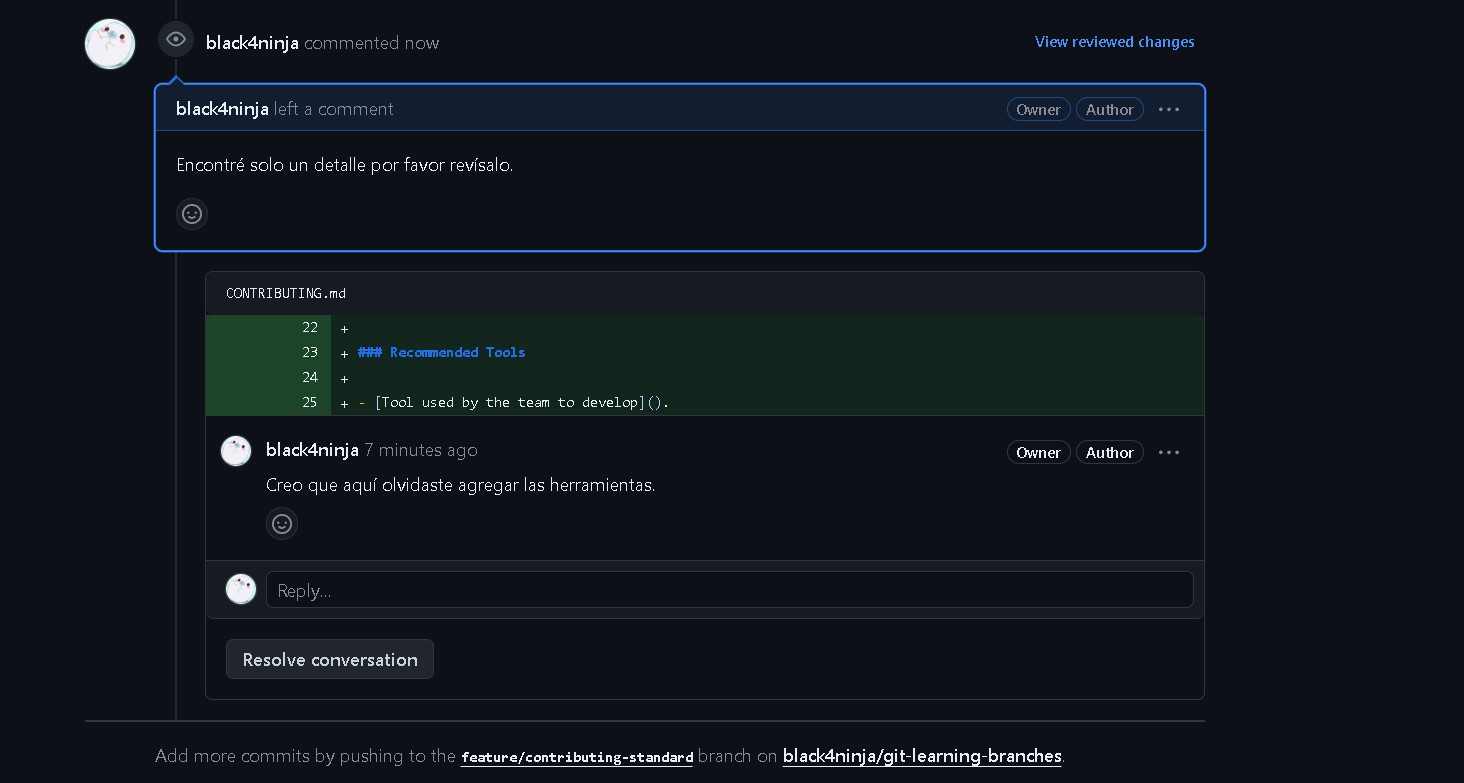Image resolution: width=1464 pixels, height=783 pixels.
Task: Open the CONTRIBUTING.md file header
Action: 286,293
